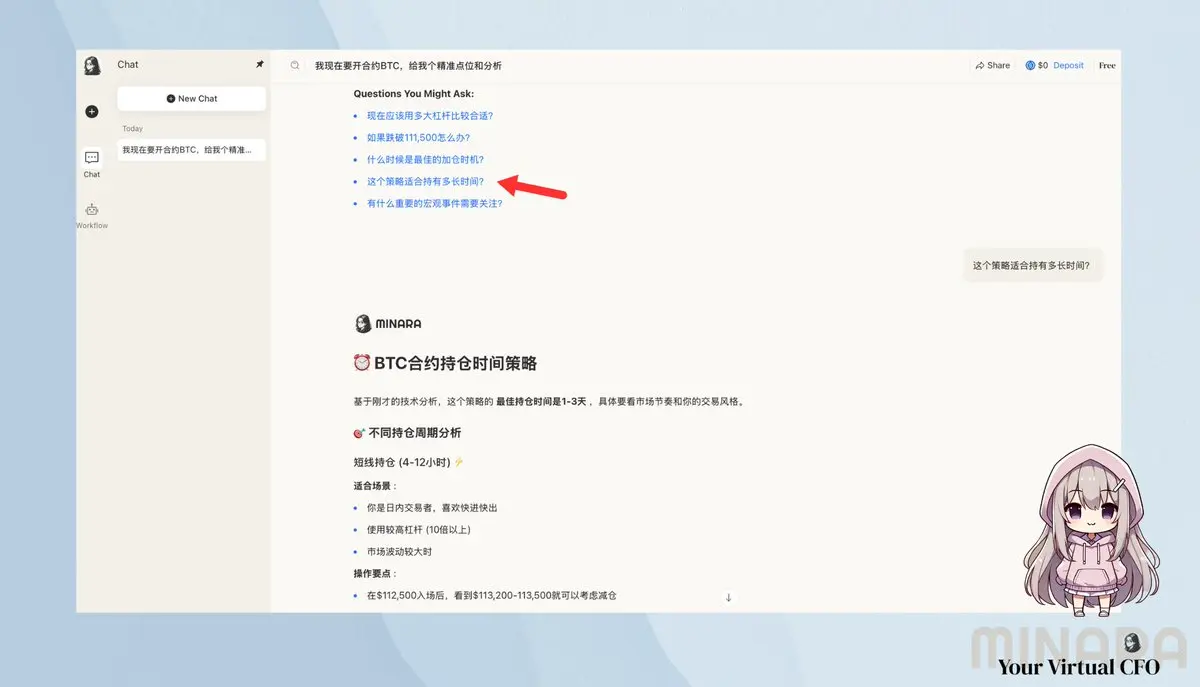The height and width of the screenshot is (687, 1200).
Task: Open the user avatar profile icon
Action: click(x=92, y=66)
